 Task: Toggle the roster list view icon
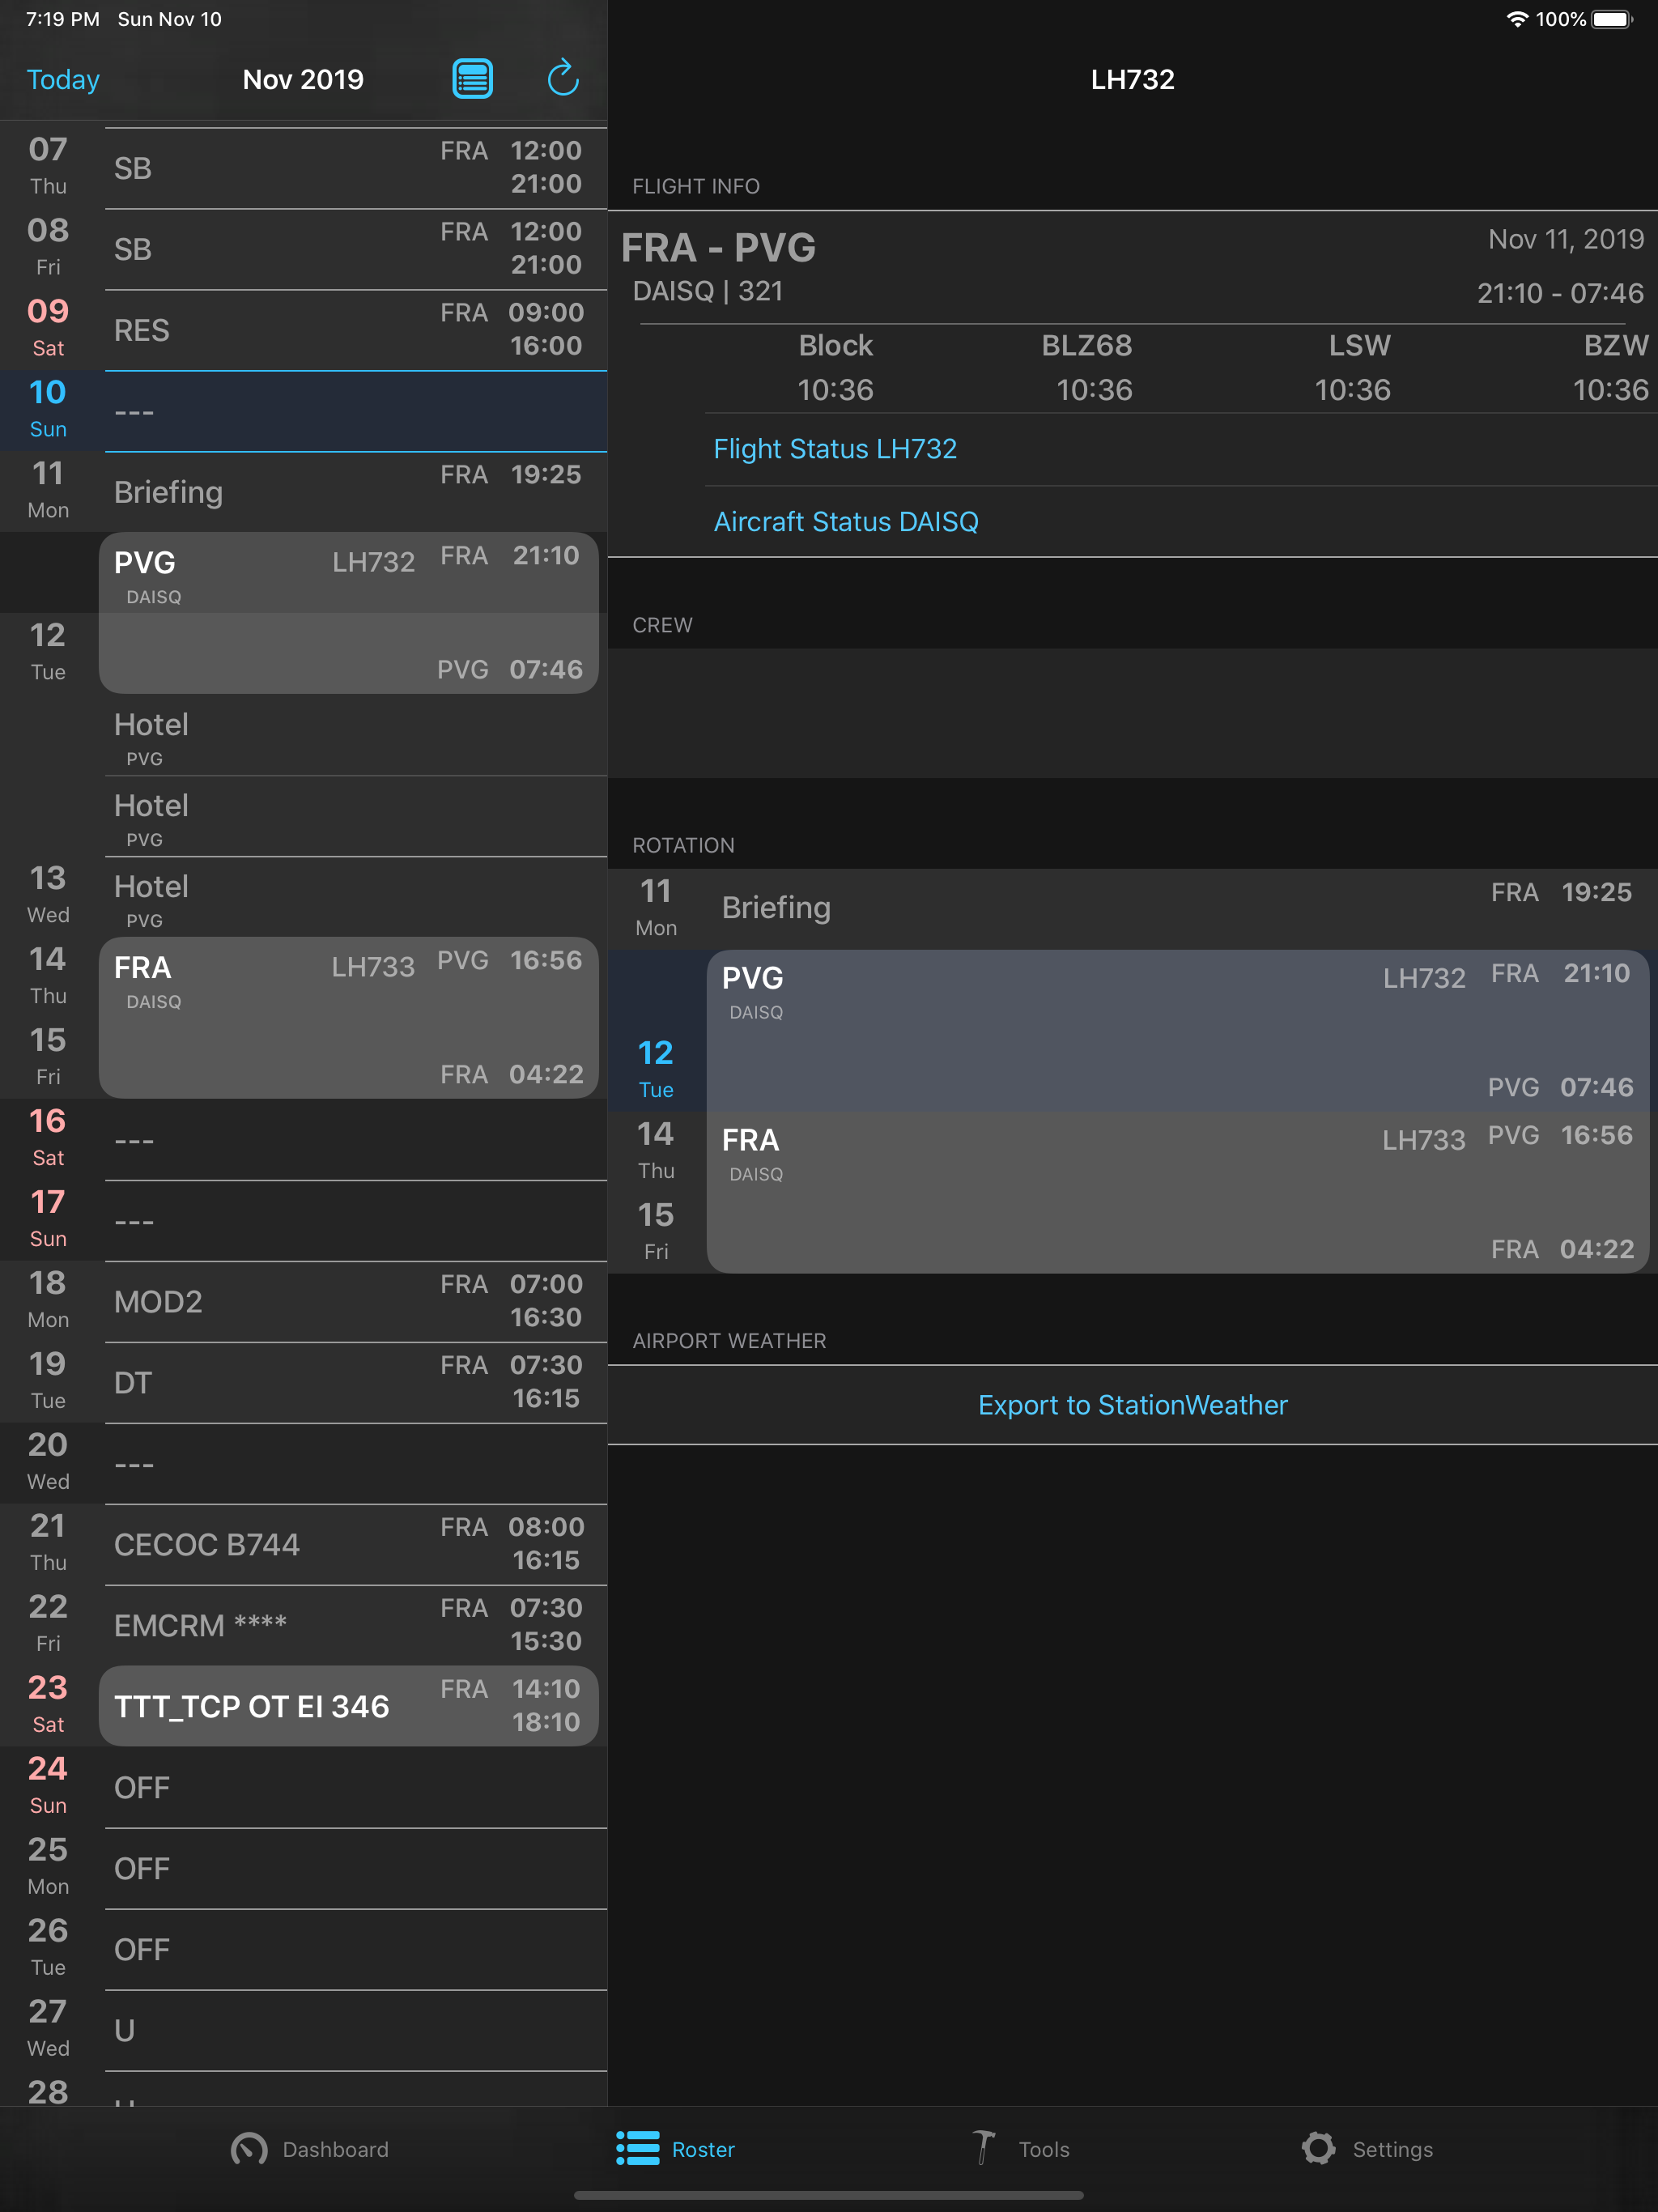click(x=472, y=79)
